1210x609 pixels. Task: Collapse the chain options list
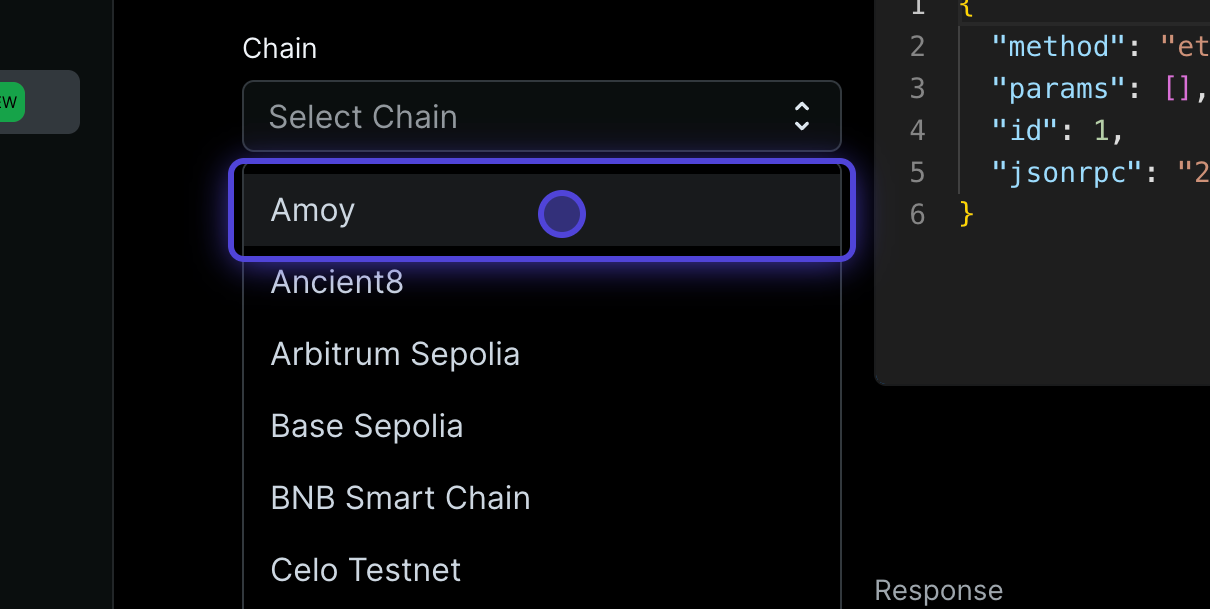coord(542,117)
